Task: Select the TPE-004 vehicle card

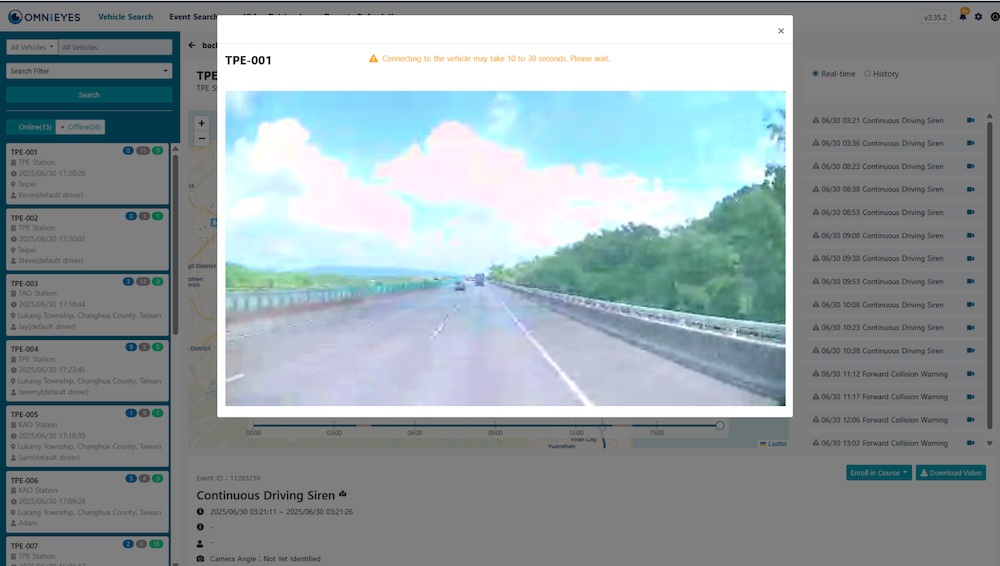Action: point(87,371)
